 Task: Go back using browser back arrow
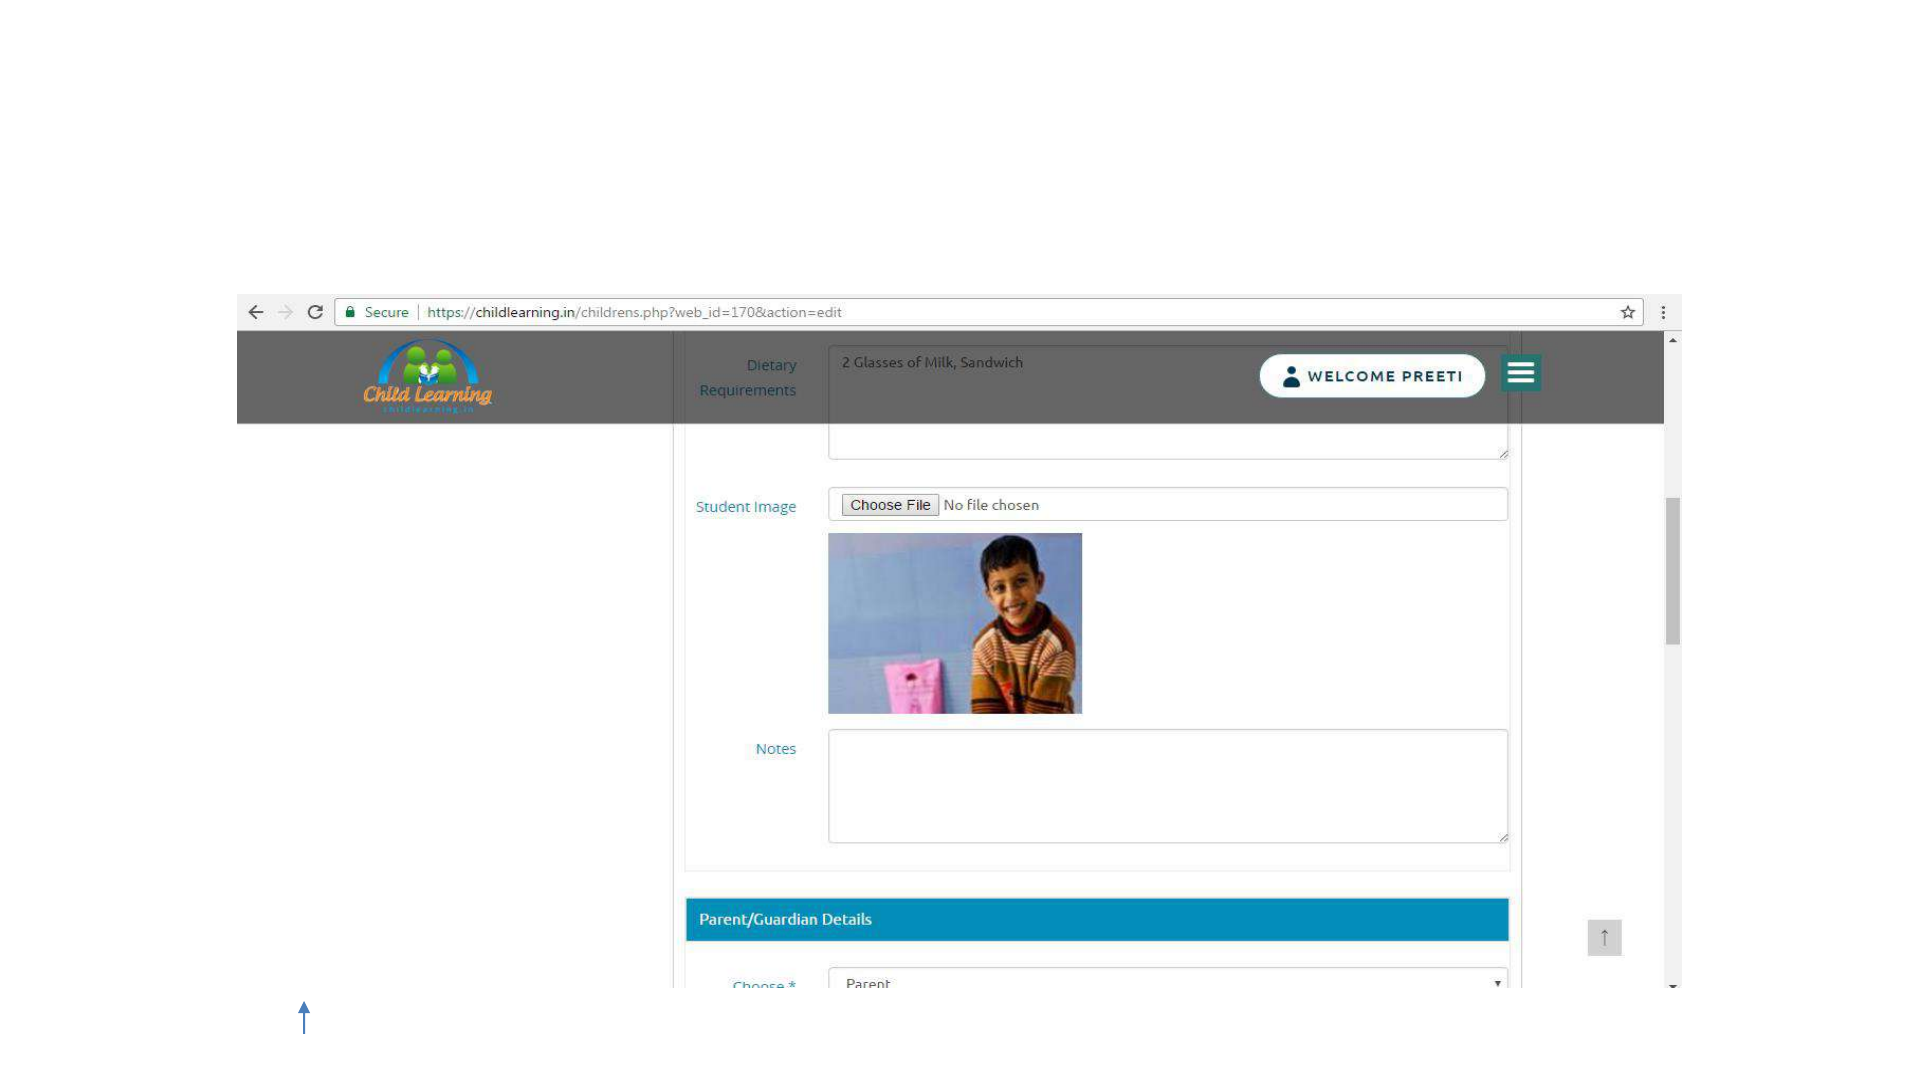click(256, 312)
